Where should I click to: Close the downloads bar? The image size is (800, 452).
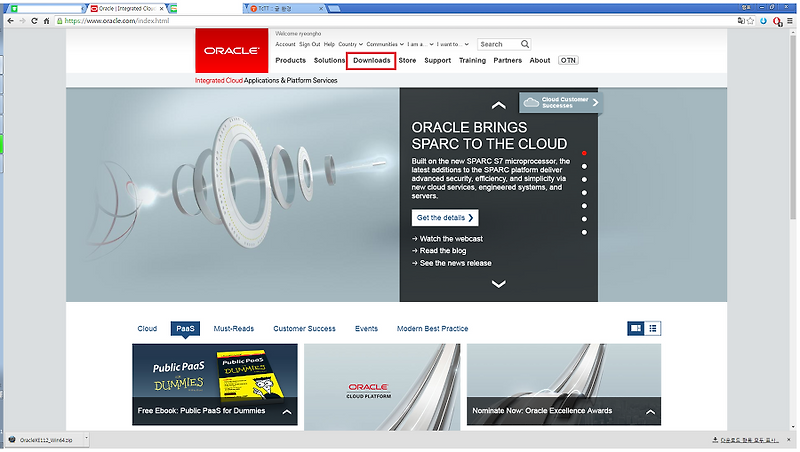click(788, 440)
